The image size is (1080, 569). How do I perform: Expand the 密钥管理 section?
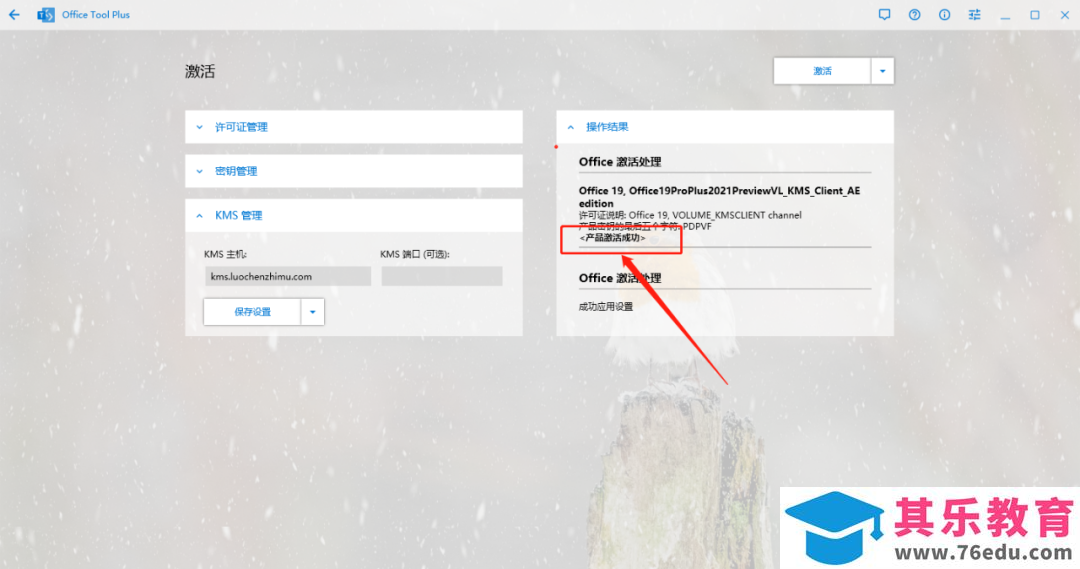(x=353, y=171)
